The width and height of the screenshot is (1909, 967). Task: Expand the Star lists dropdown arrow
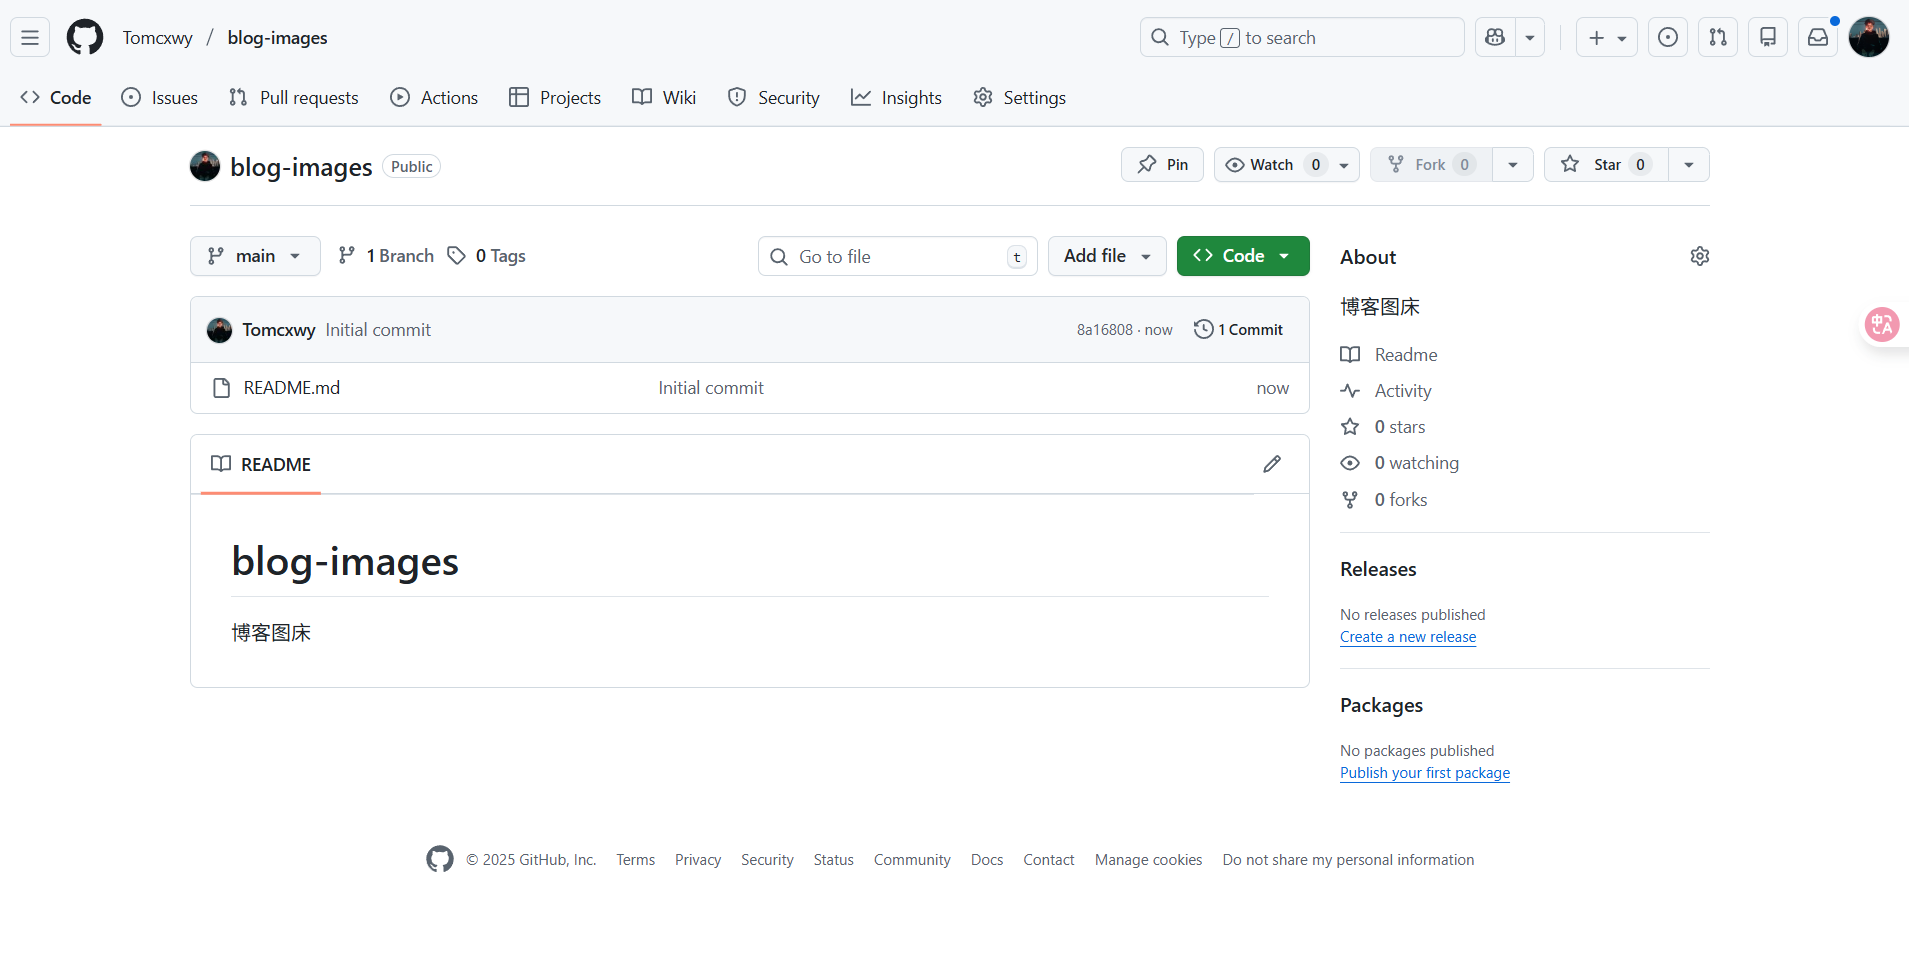(x=1689, y=165)
